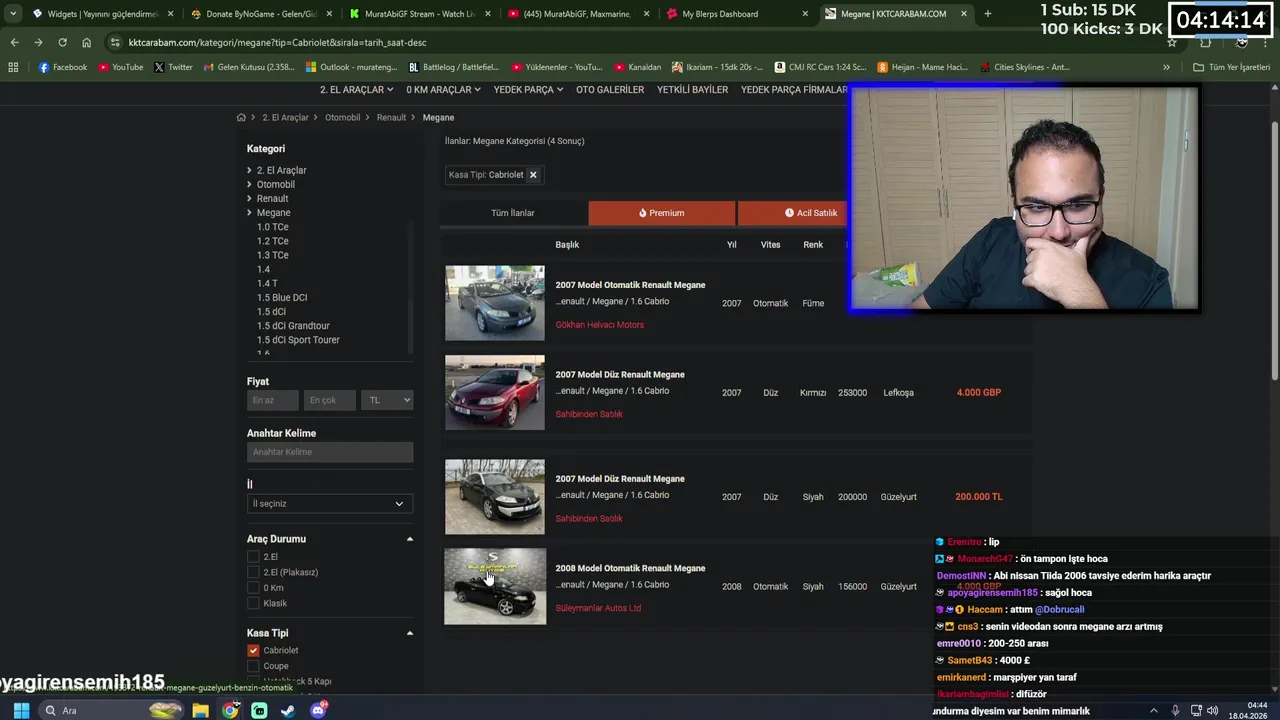Open the 2007 Model Otomatik Renault Megane listing
This screenshot has width=1280, height=720.
(630, 285)
